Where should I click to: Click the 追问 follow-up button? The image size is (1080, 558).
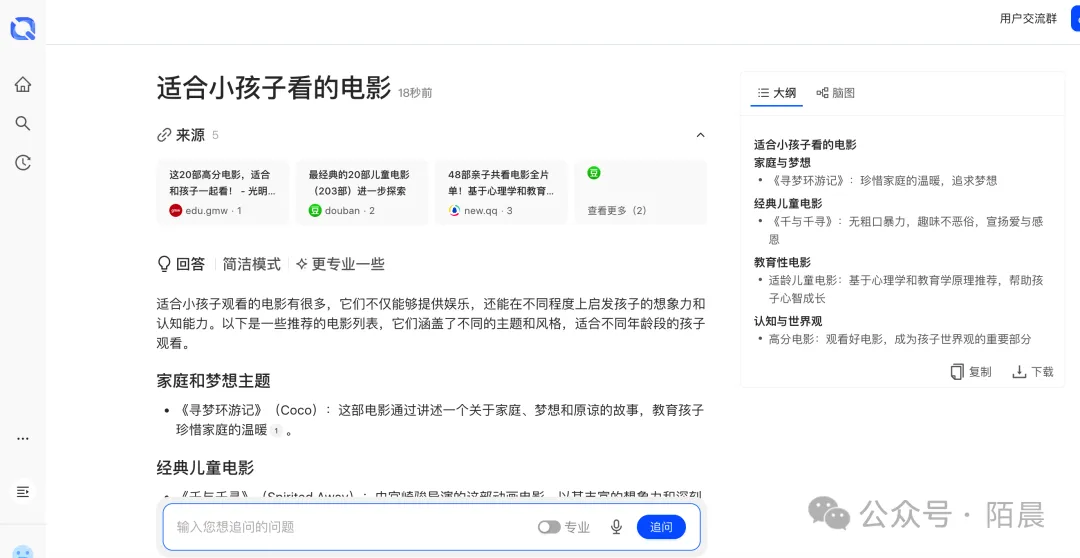click(661, 527)
